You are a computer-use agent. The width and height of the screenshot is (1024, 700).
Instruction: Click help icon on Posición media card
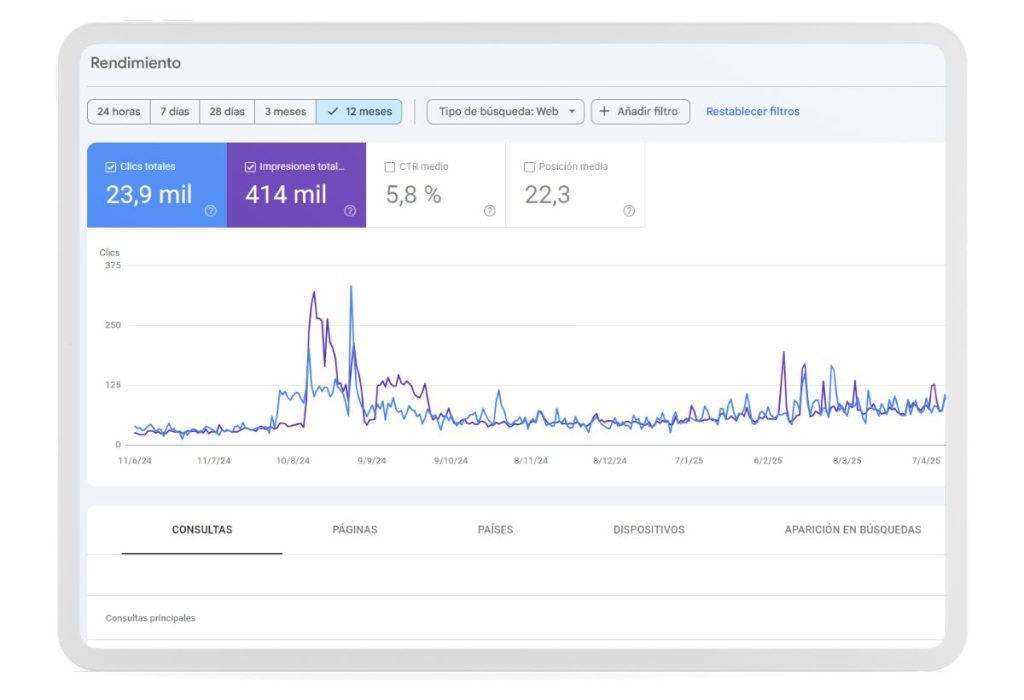(x=629, y=211)
